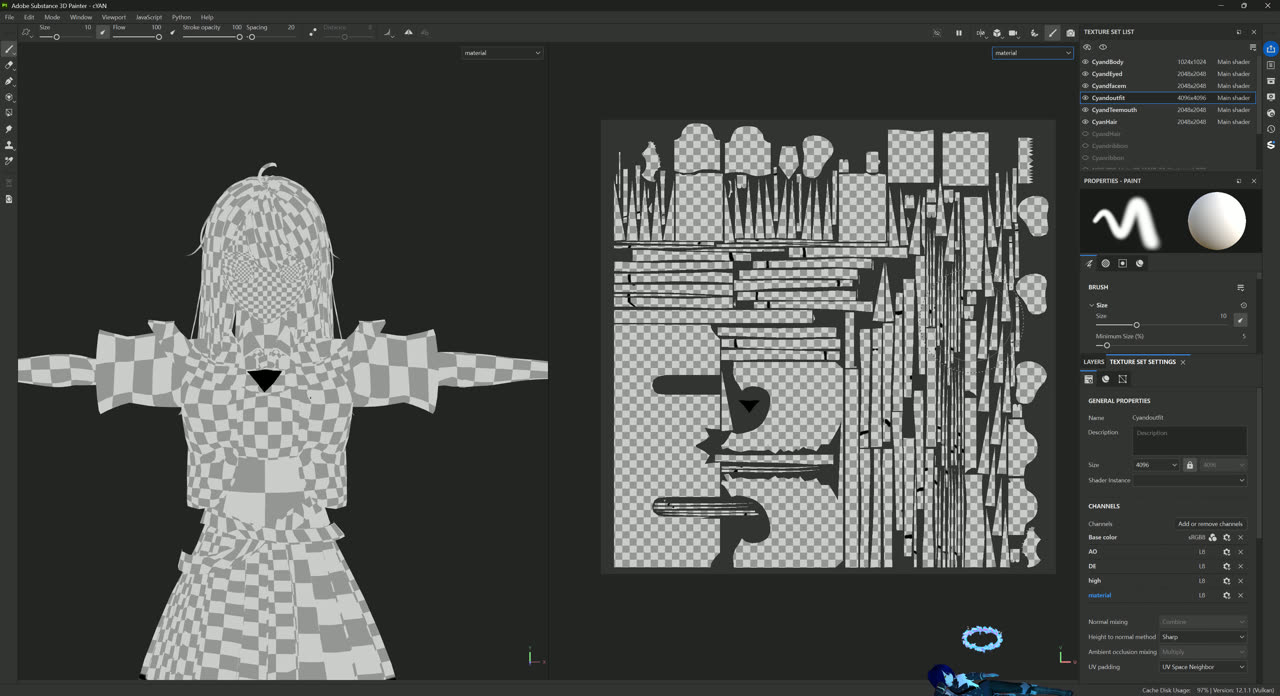Select the Cyandoutfit texture set row
Viewport: 1280px width, 696px height.
pos(1168,98)
